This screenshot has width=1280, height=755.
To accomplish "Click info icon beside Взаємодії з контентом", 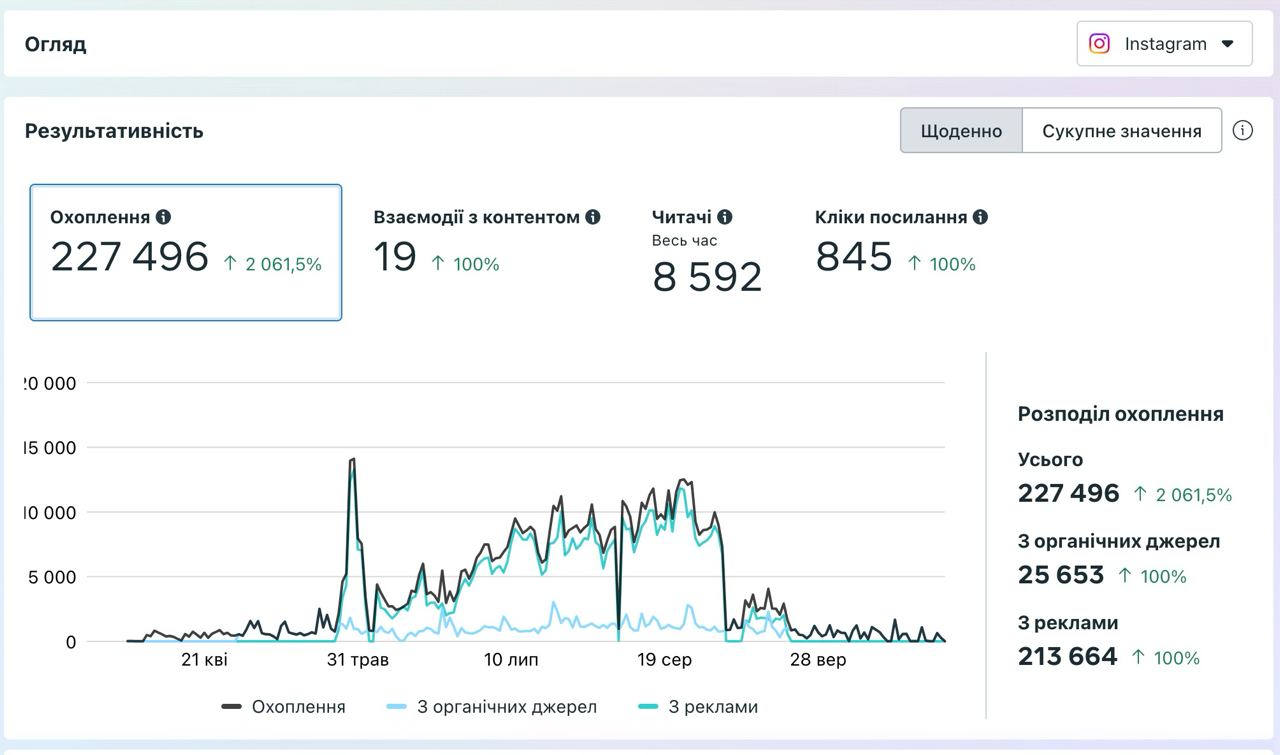I will point(593,217).
